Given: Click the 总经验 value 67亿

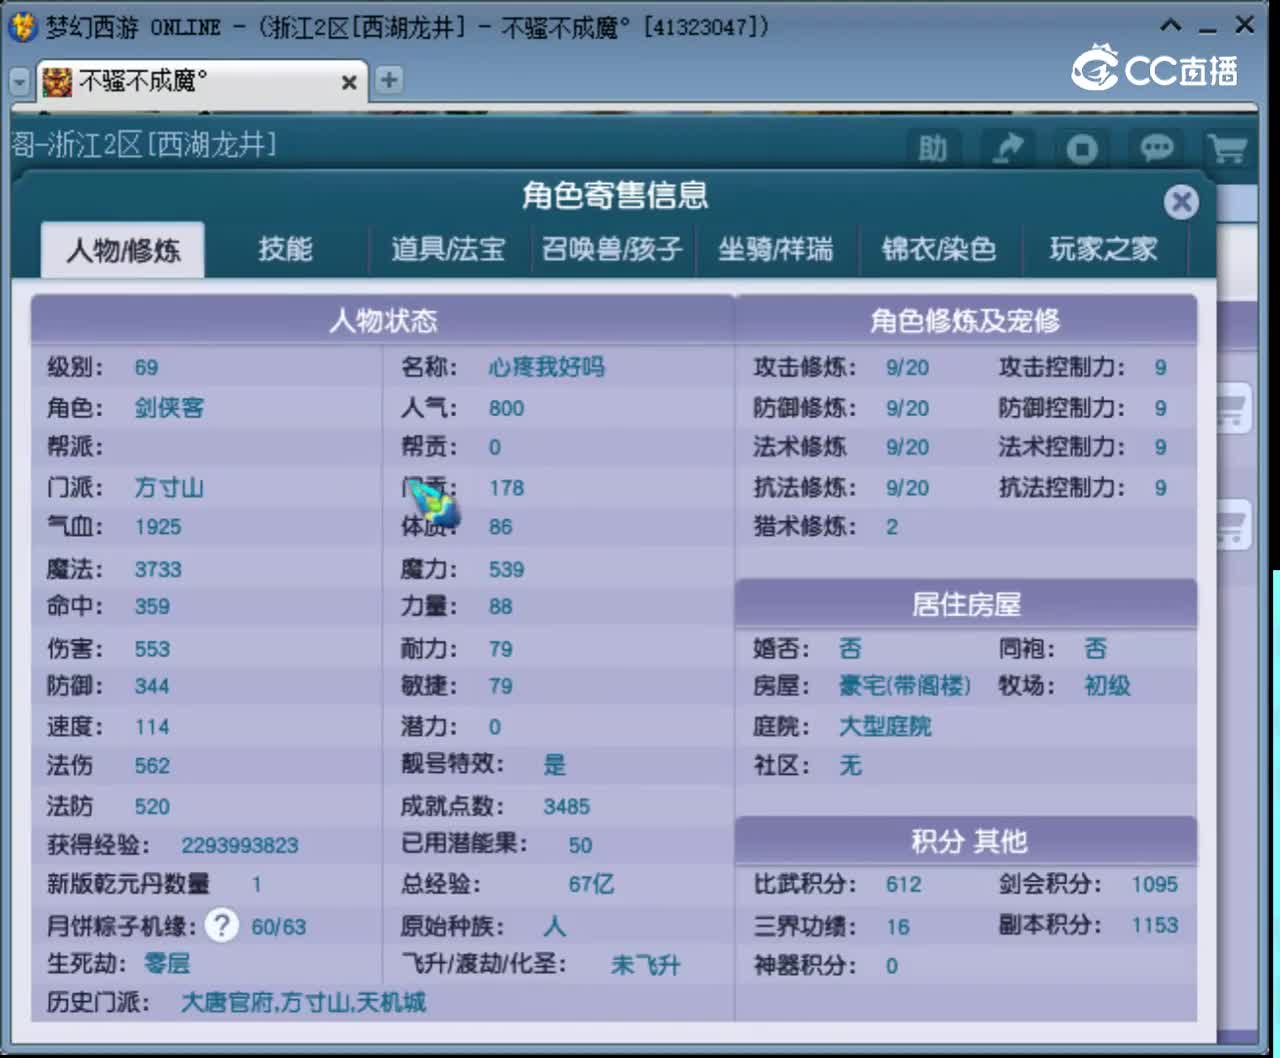Looking at the screenshot, I should (x=592, y=884).
